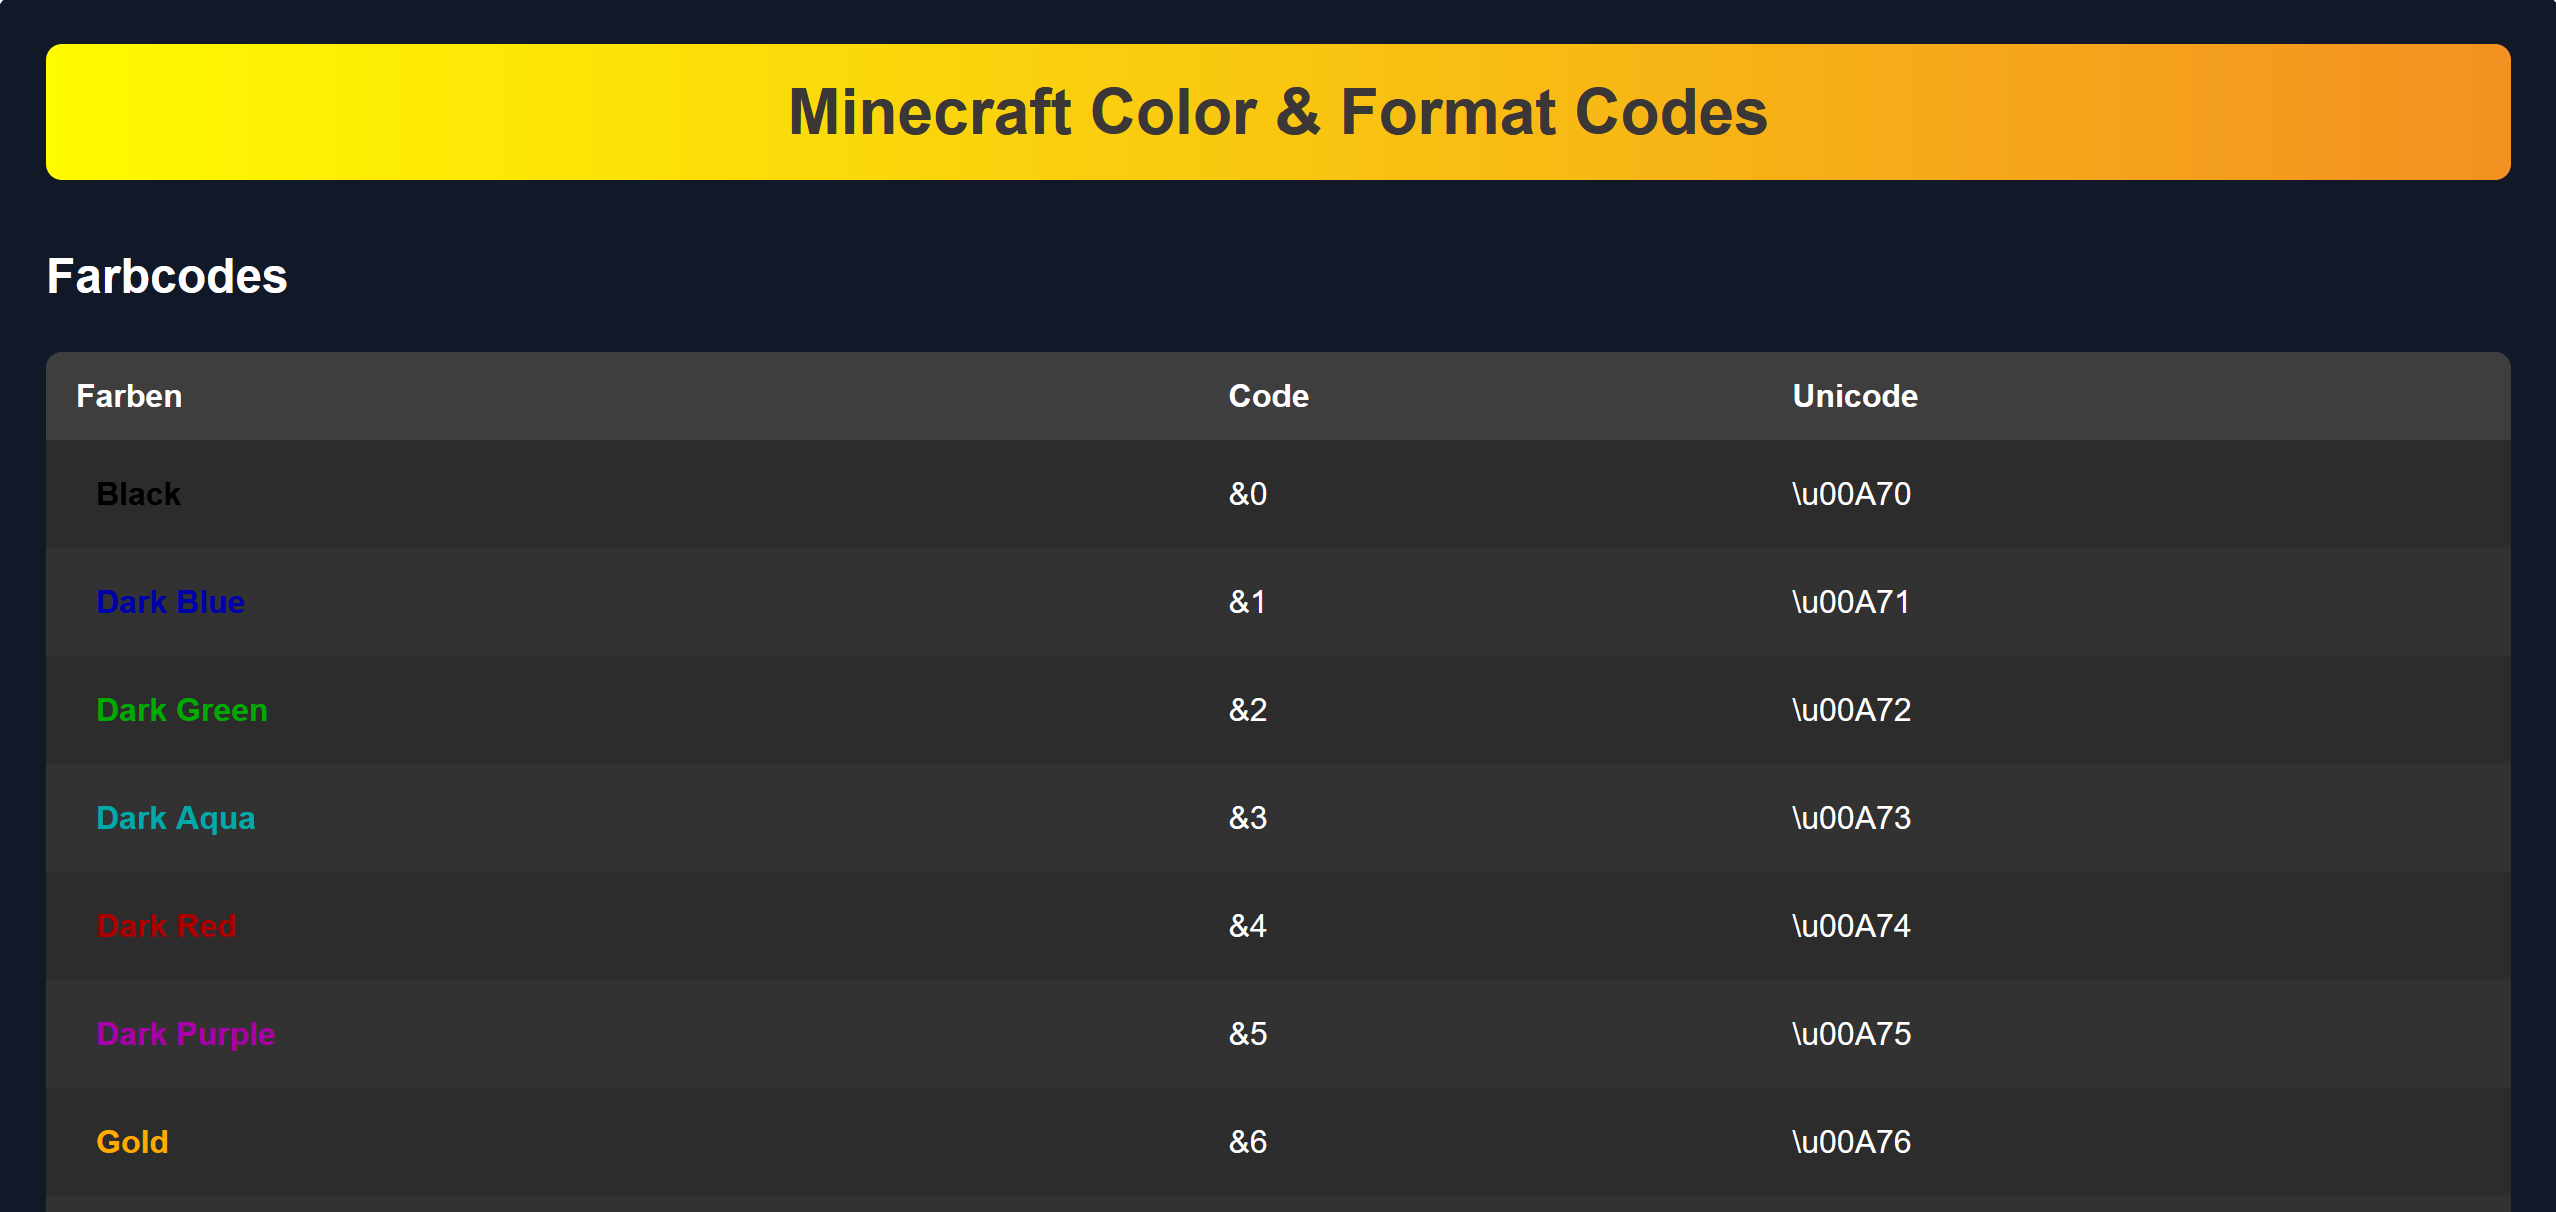This screenshot has height=1212, width=2556.
Task: Select the Dark Red color label
Action: (x=167, y=926)
